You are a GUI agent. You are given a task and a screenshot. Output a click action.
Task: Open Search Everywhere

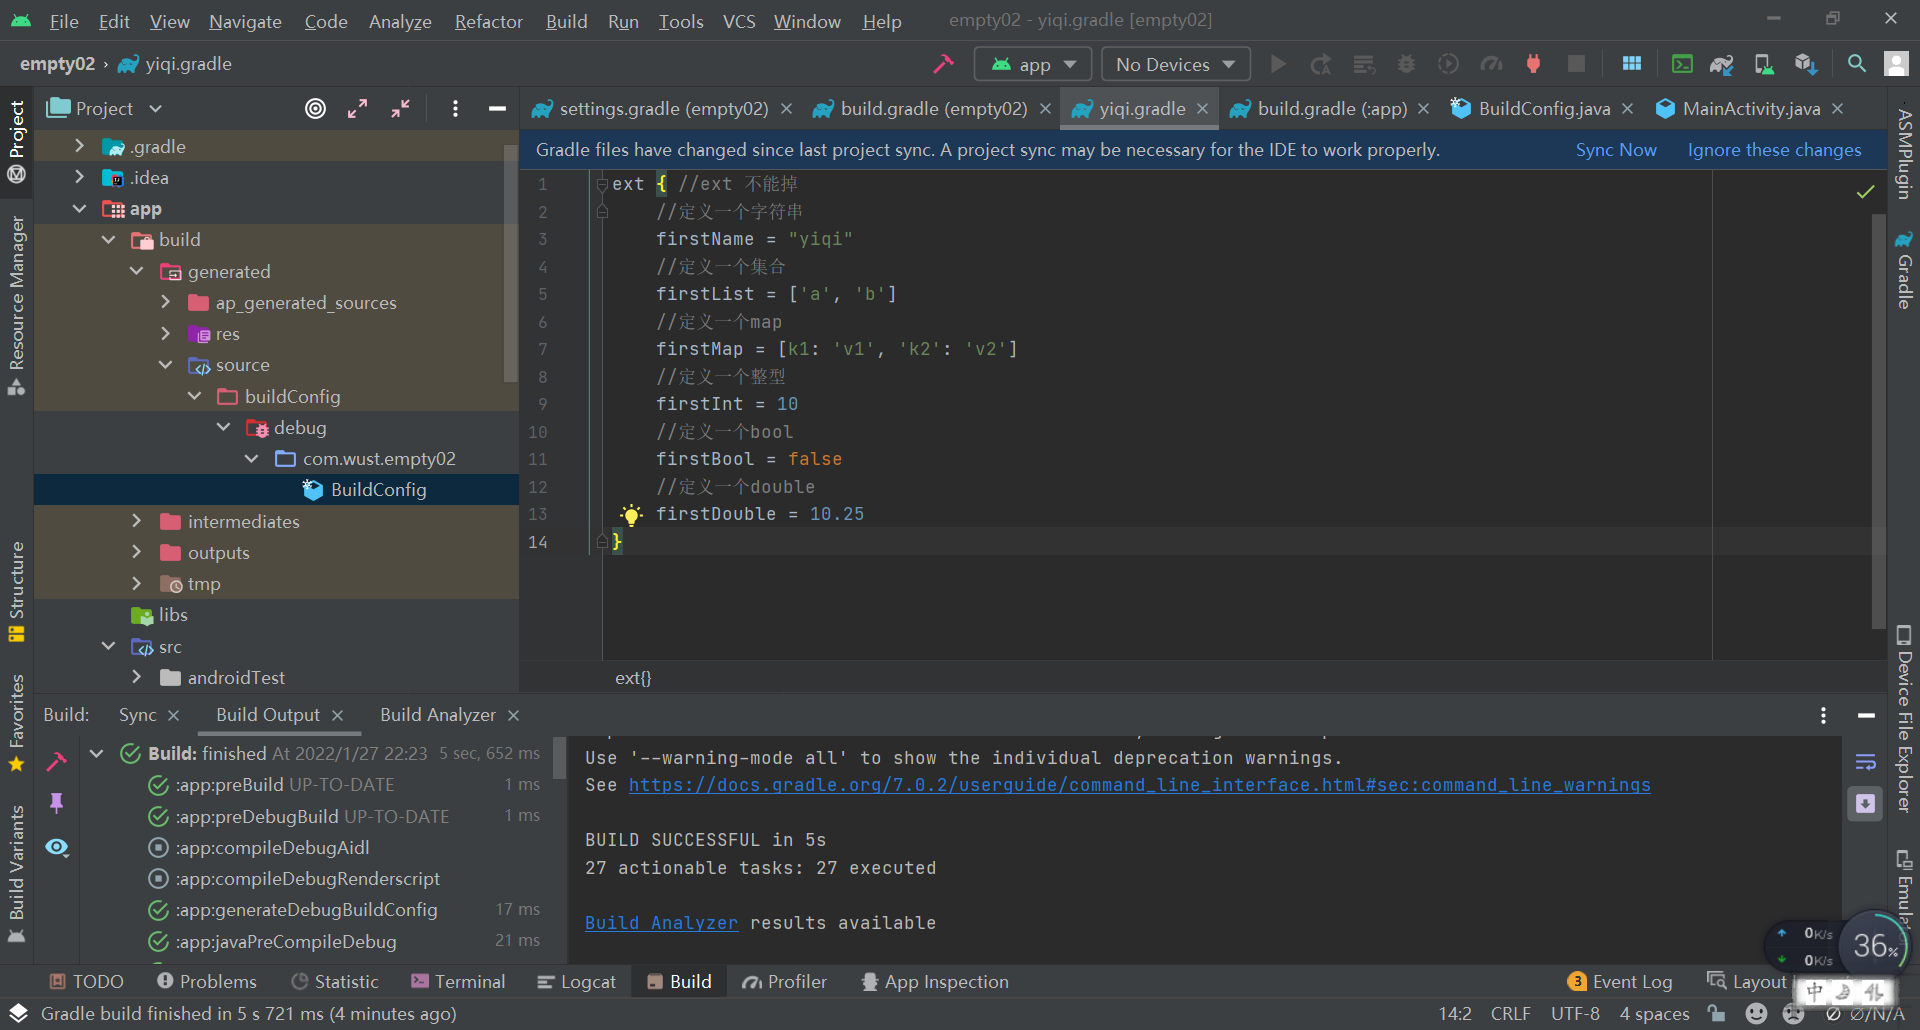coord(1858,63)
